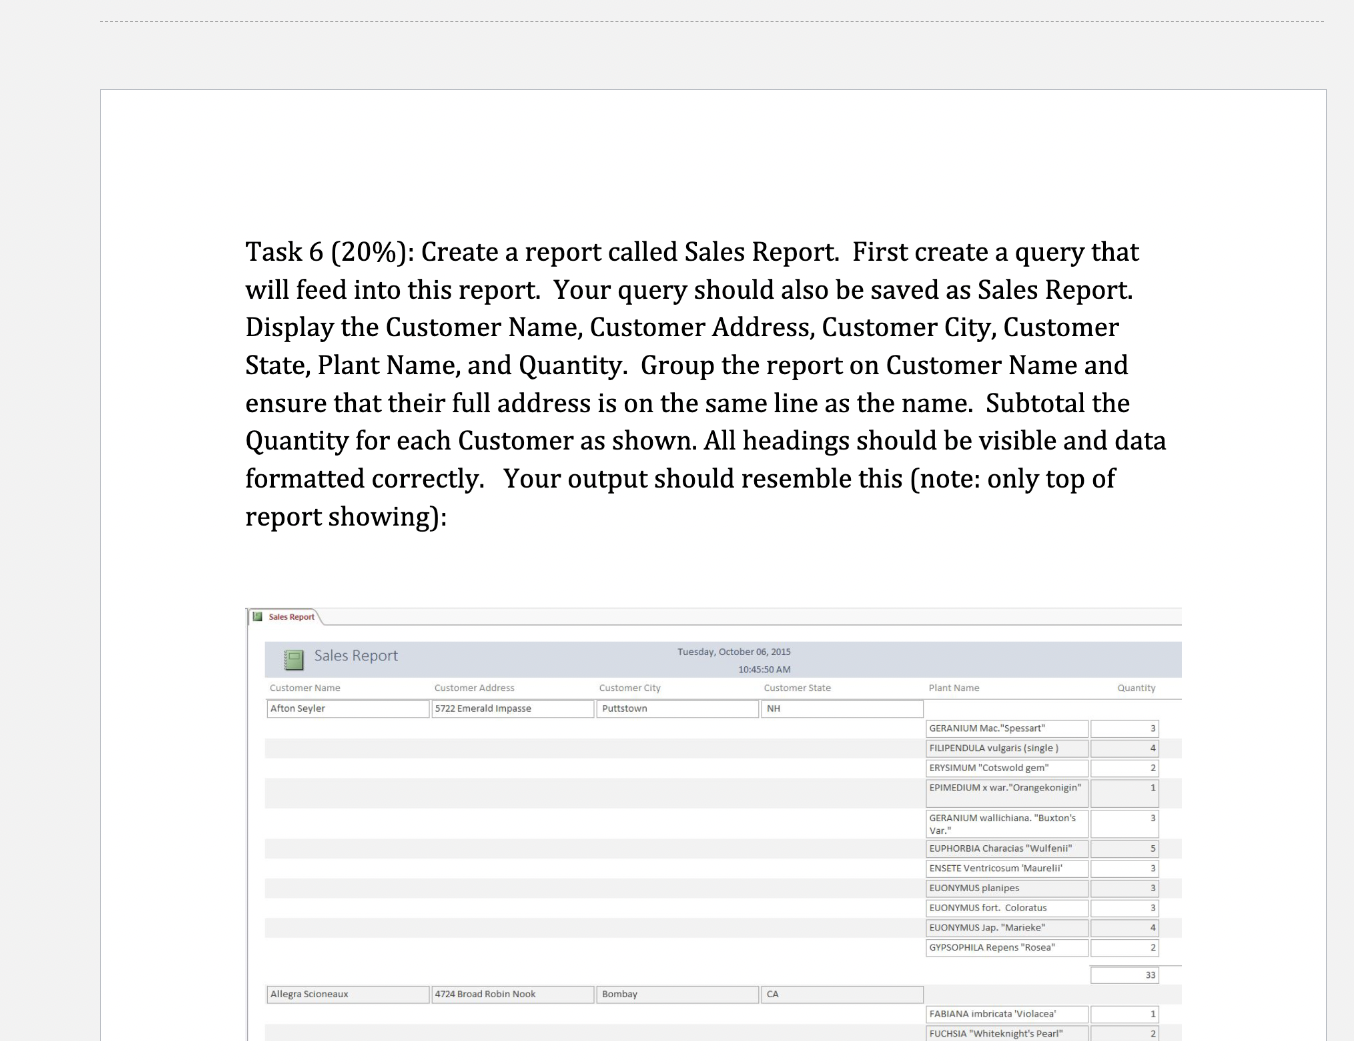Screen dimensions: 1354x1064
Task: Select the address 5722 Emerald Impasse
Action: pos(512,708)
